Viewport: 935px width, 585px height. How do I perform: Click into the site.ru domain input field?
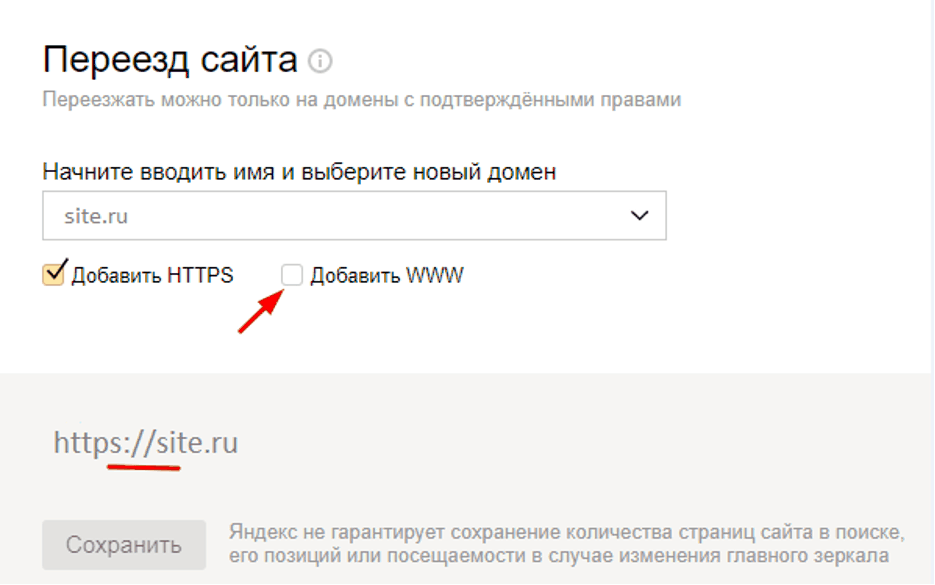(x=354, y=216)
